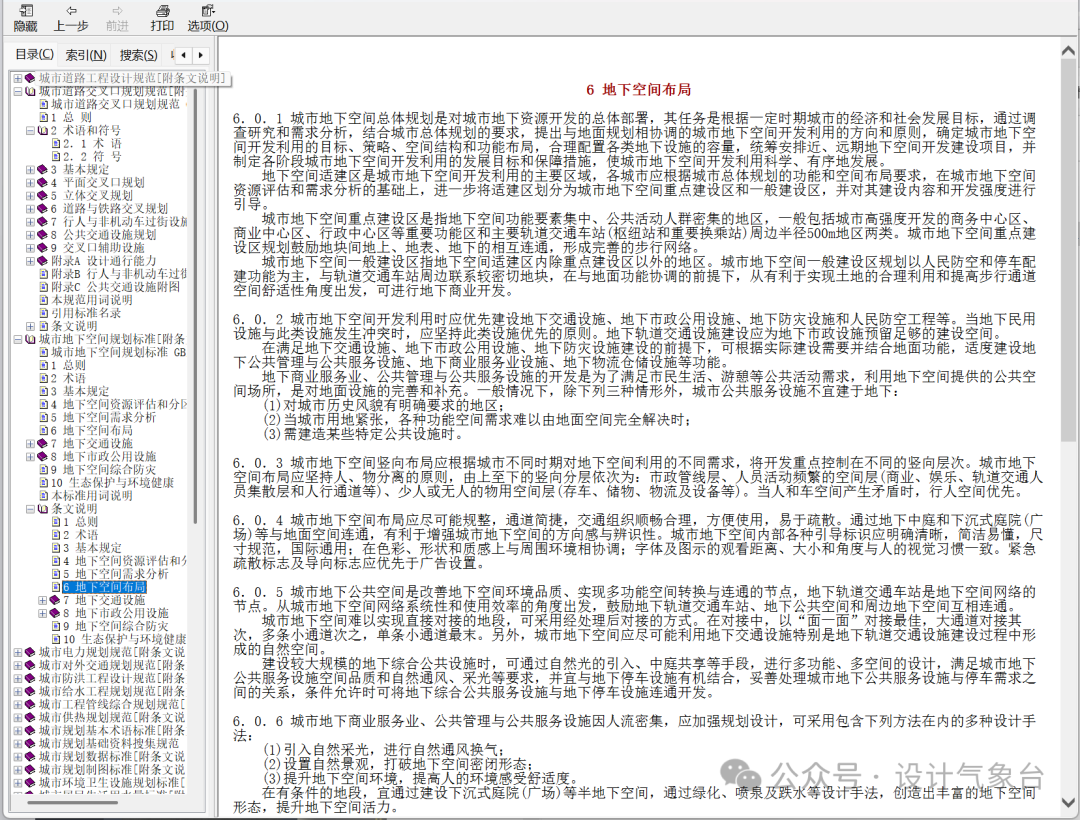Image resolution: width=1080 pixels, height=820 pixels.
Task: Expand the 7 行人与非机动车过街设施 node
Action: pyautogui.click(x=30, y=222)
